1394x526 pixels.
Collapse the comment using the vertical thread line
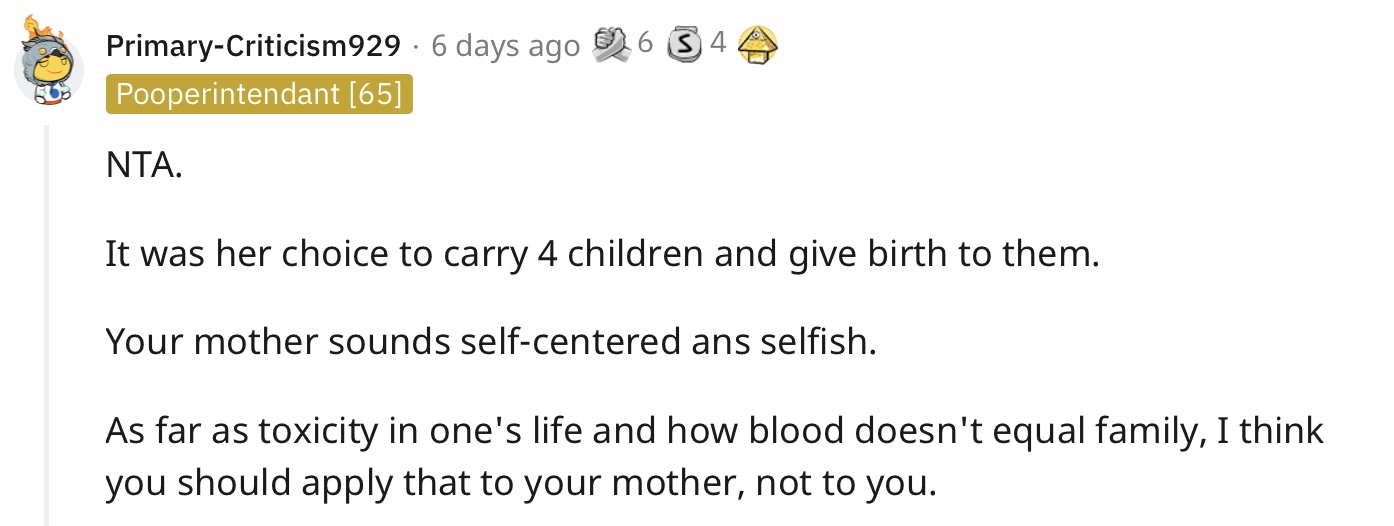pos(46,325)
